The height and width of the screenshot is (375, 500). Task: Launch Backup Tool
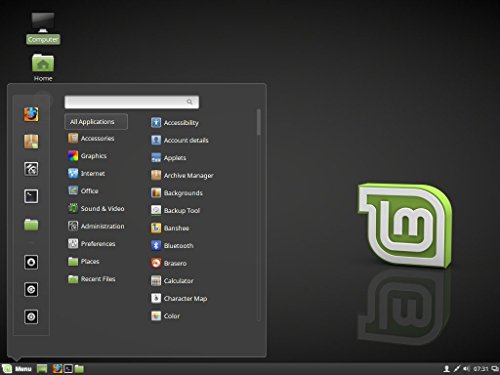175,210
